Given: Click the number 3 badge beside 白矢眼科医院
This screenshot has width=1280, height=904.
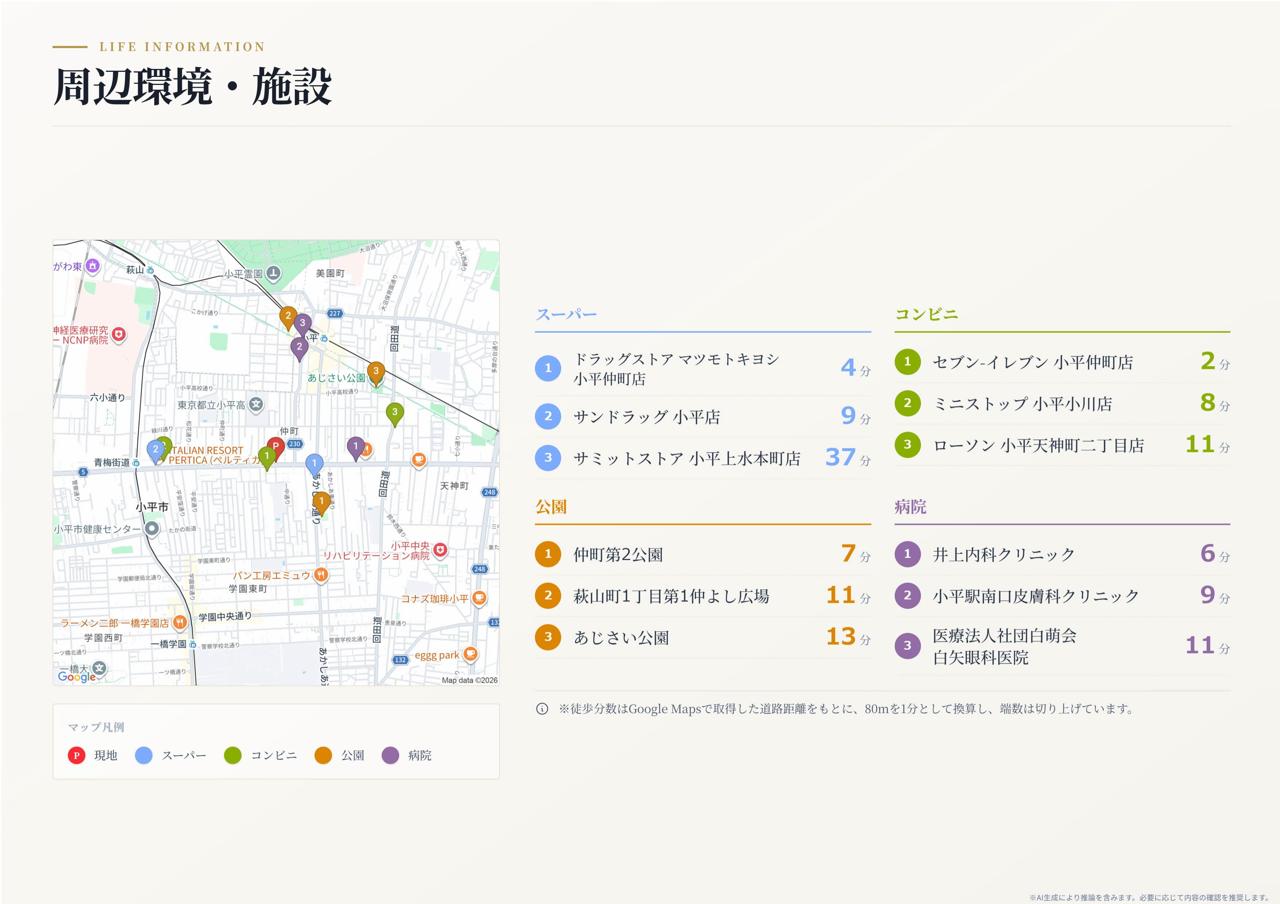Looking at the screenshot, I should (x=907, y=646).
